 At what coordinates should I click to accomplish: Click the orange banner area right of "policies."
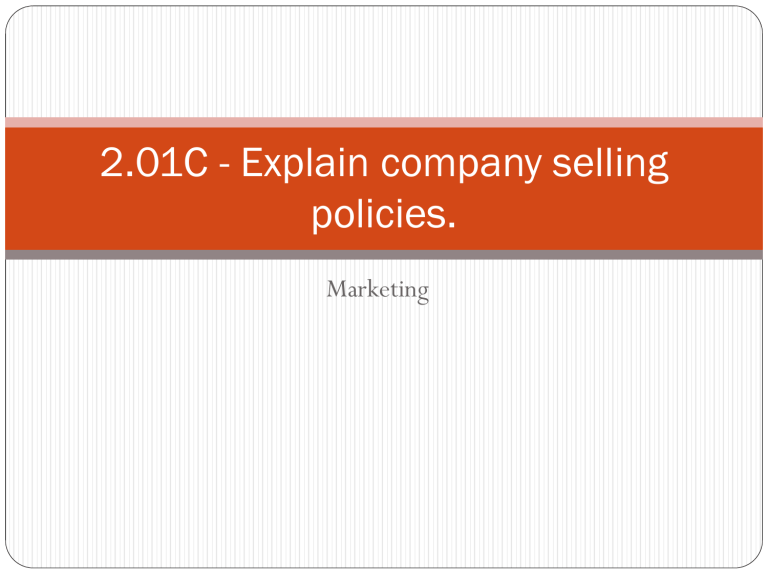(610, 215)
